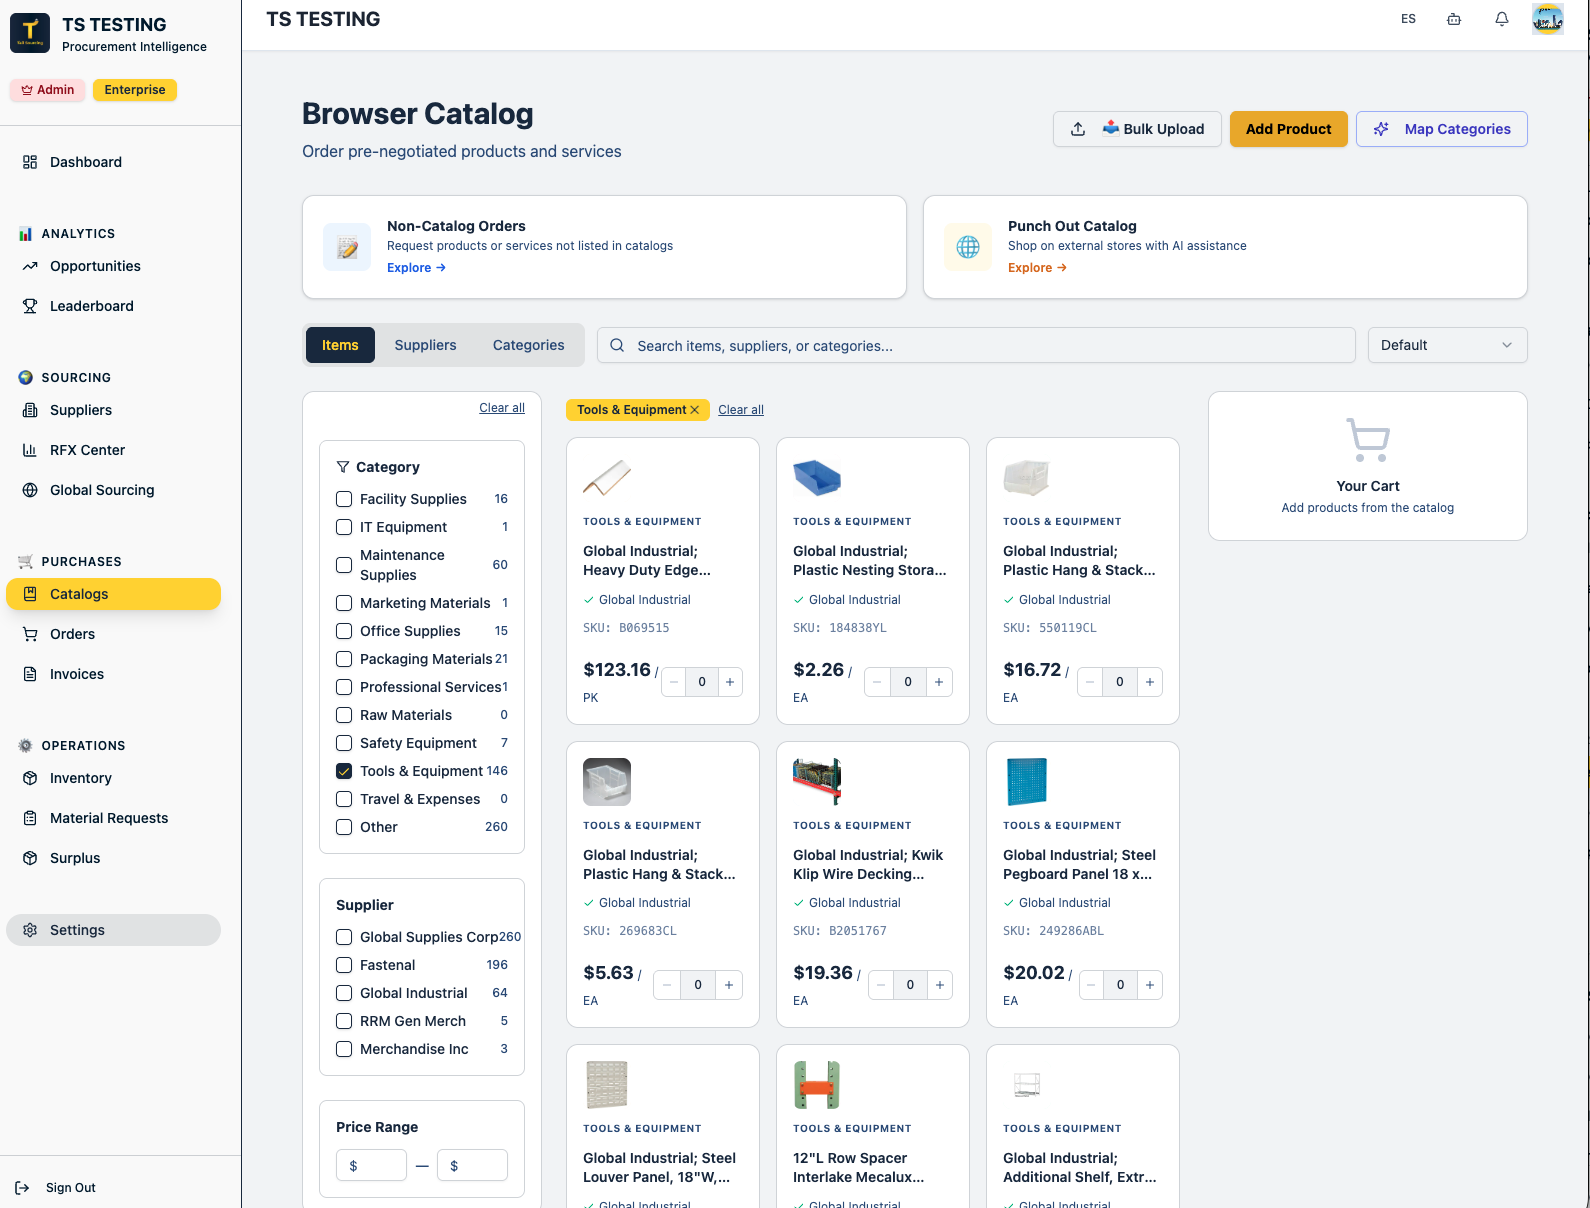Click the upload arrow icon button
Image resolution: width=1590 pixels, height=1208 pixels.
tap(1078, 129)
